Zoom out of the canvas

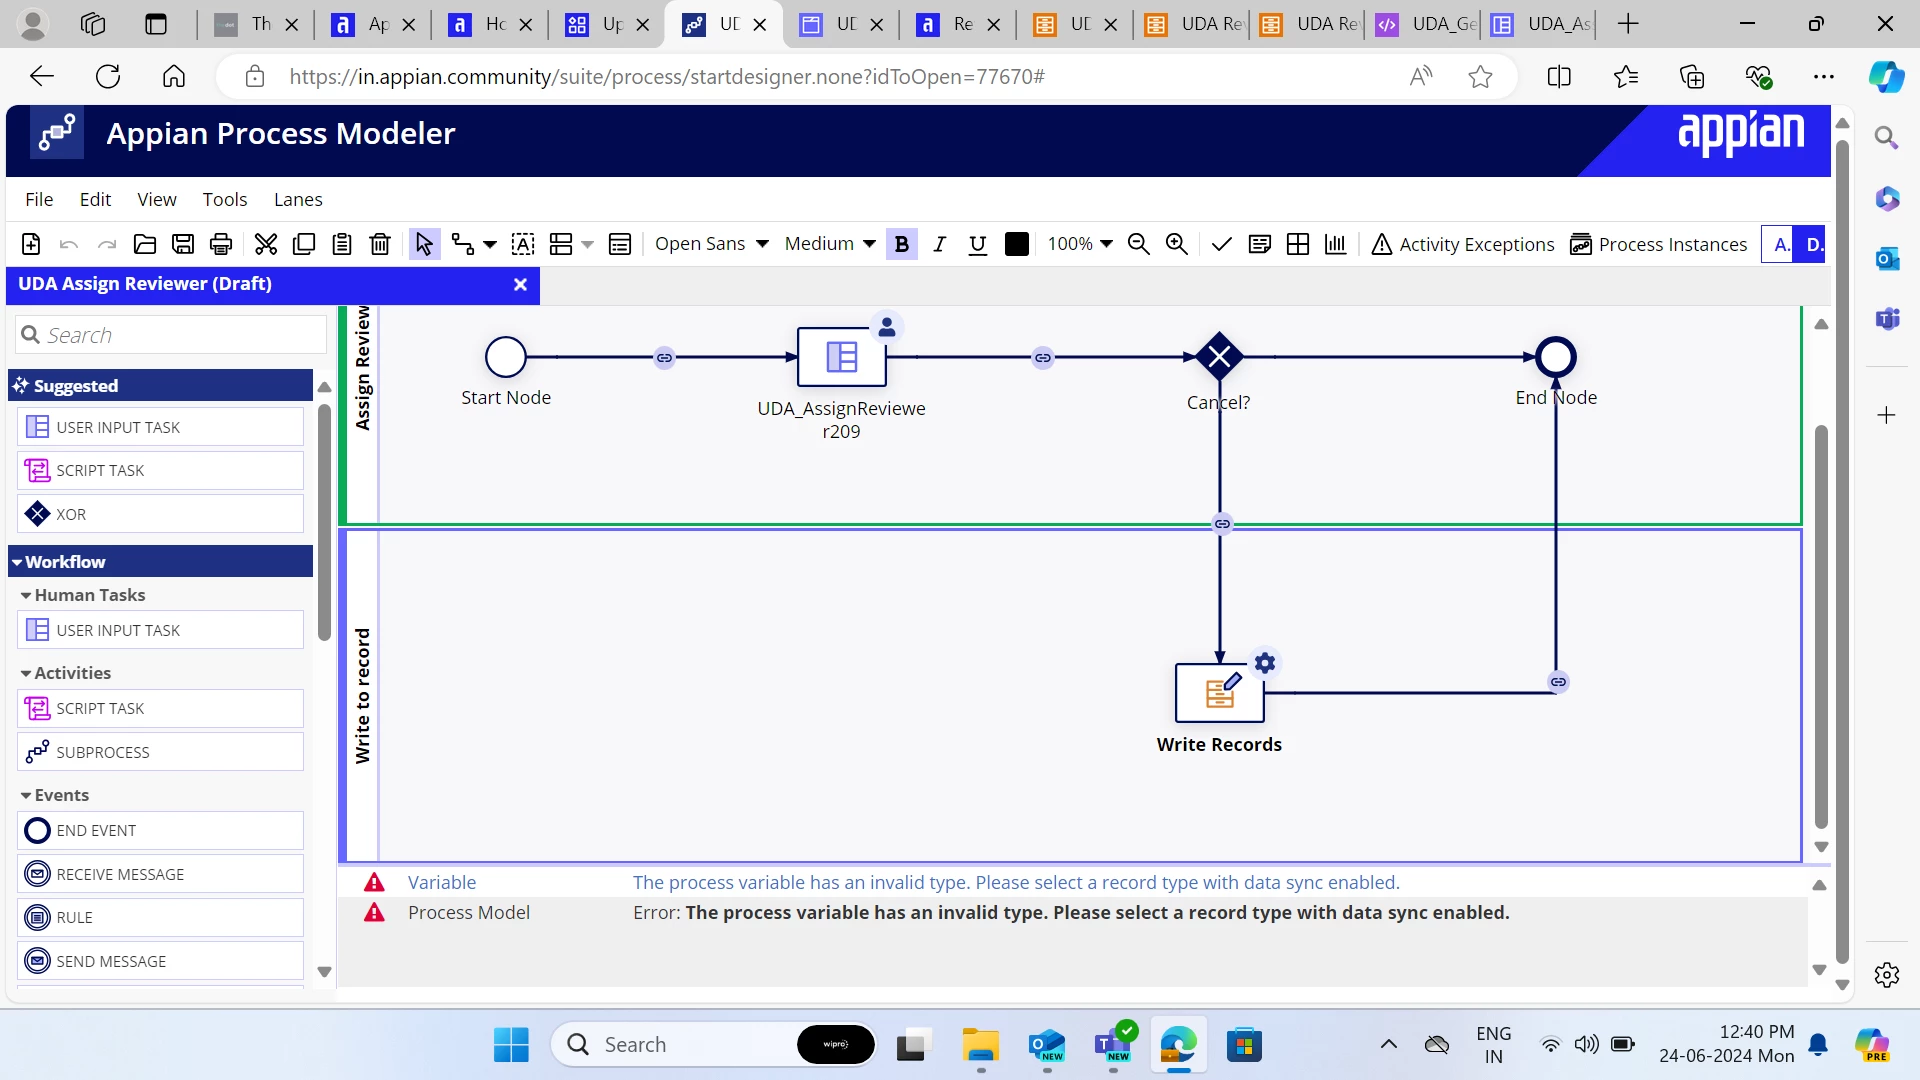(x=1138, y=244)
